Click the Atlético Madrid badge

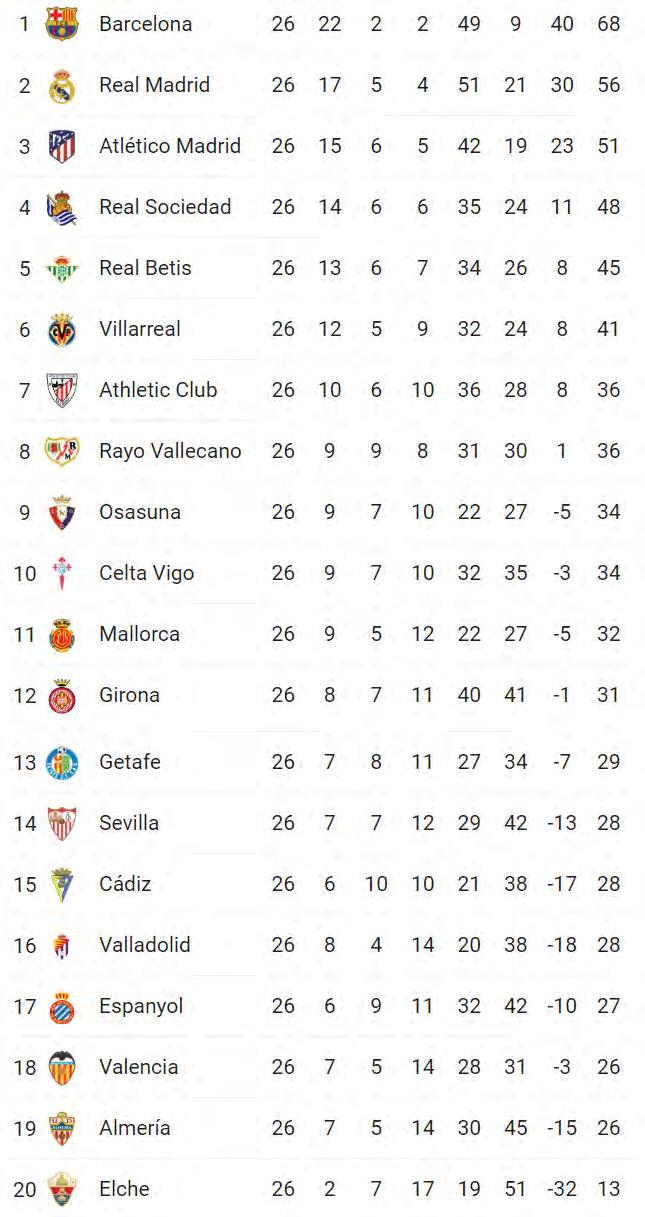point(62,146)
